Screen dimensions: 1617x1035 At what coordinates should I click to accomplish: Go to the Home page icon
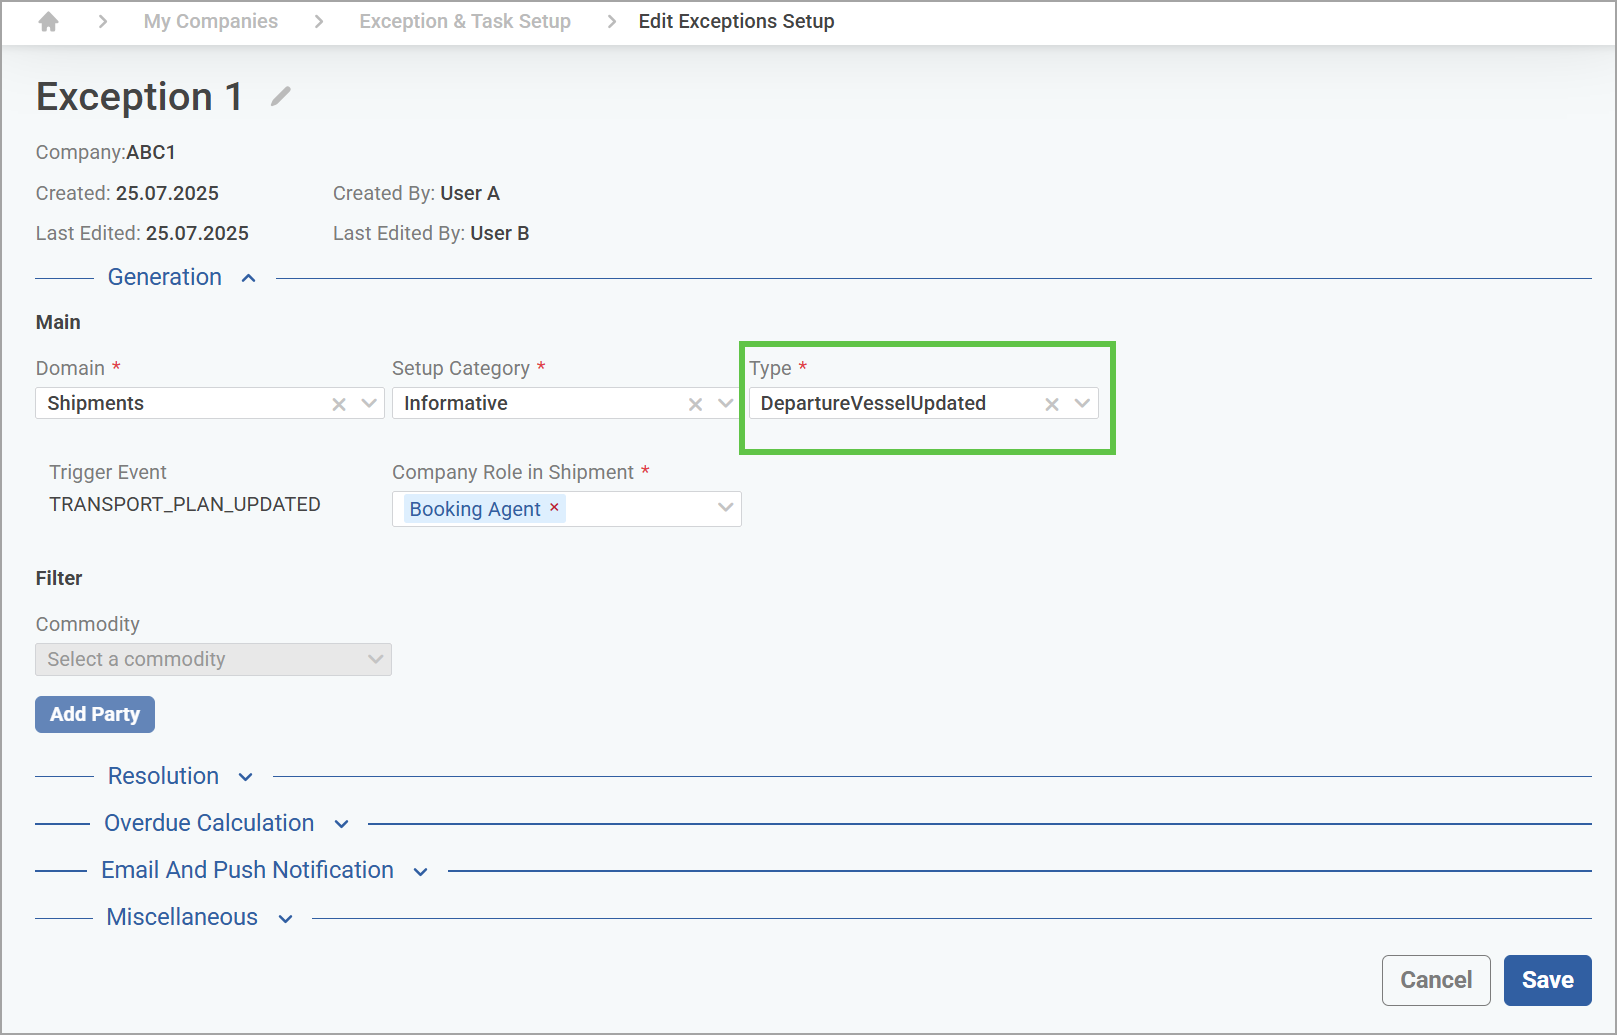tap(48, 21)
